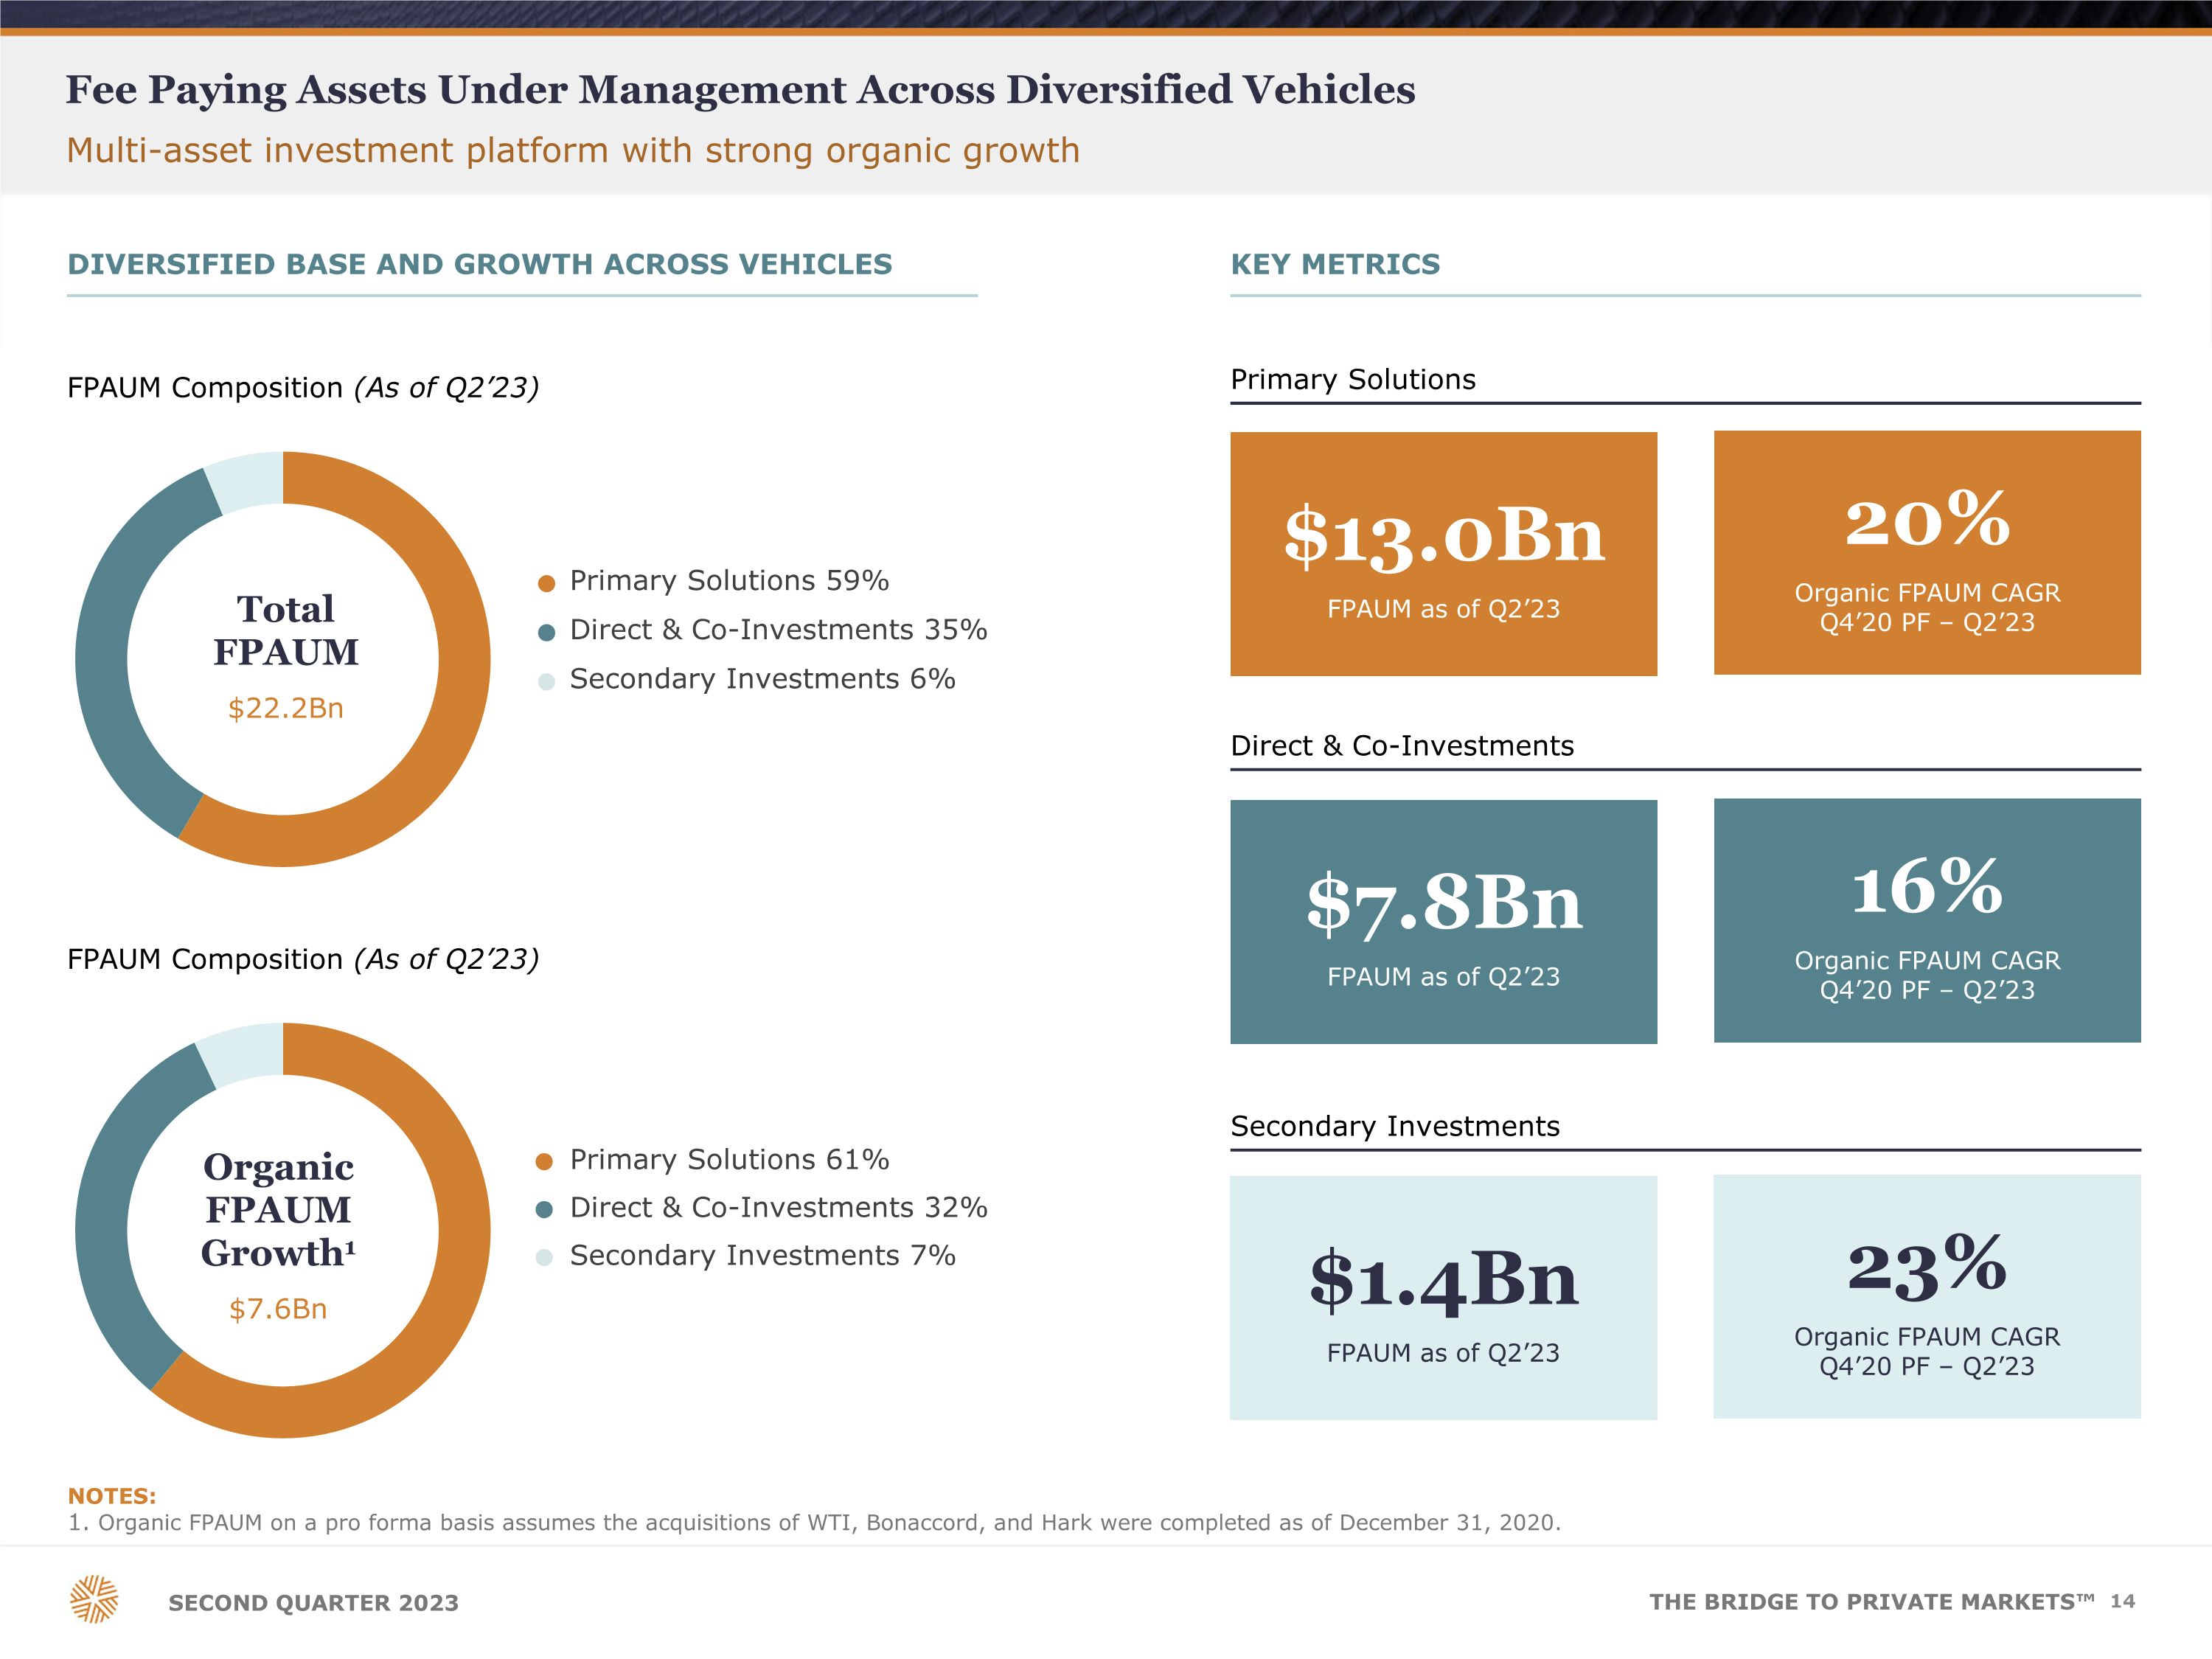Click the KEY METRICS section heading
The image size is (2212, 1659).
point(1335,264)
